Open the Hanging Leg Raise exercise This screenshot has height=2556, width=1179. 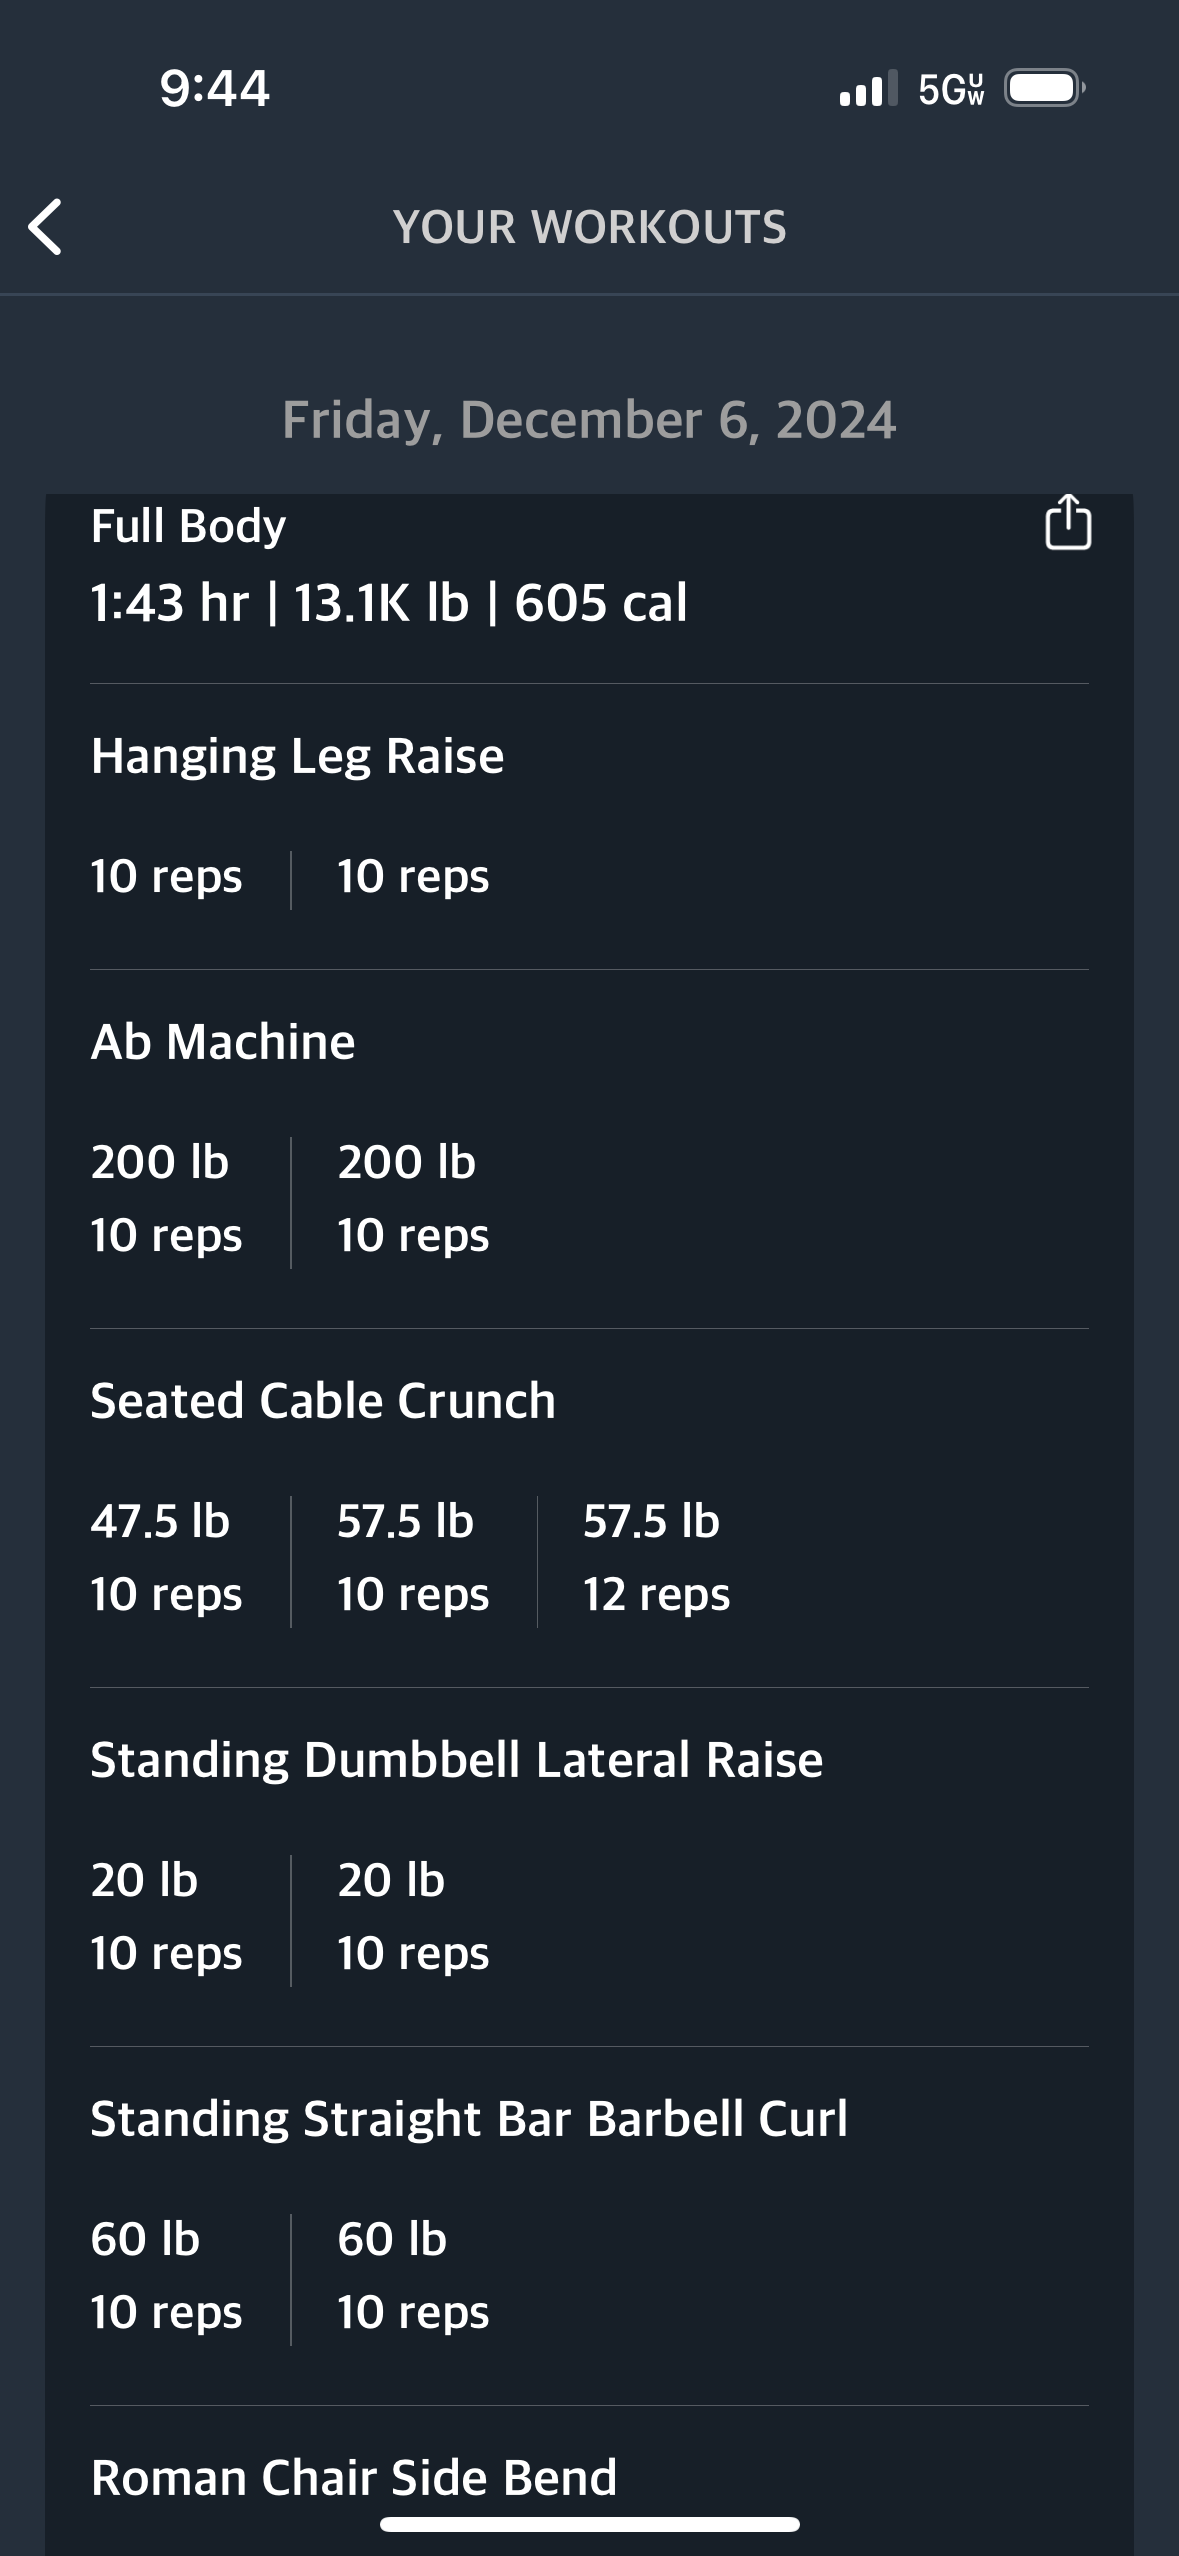(x=297, y=756)
